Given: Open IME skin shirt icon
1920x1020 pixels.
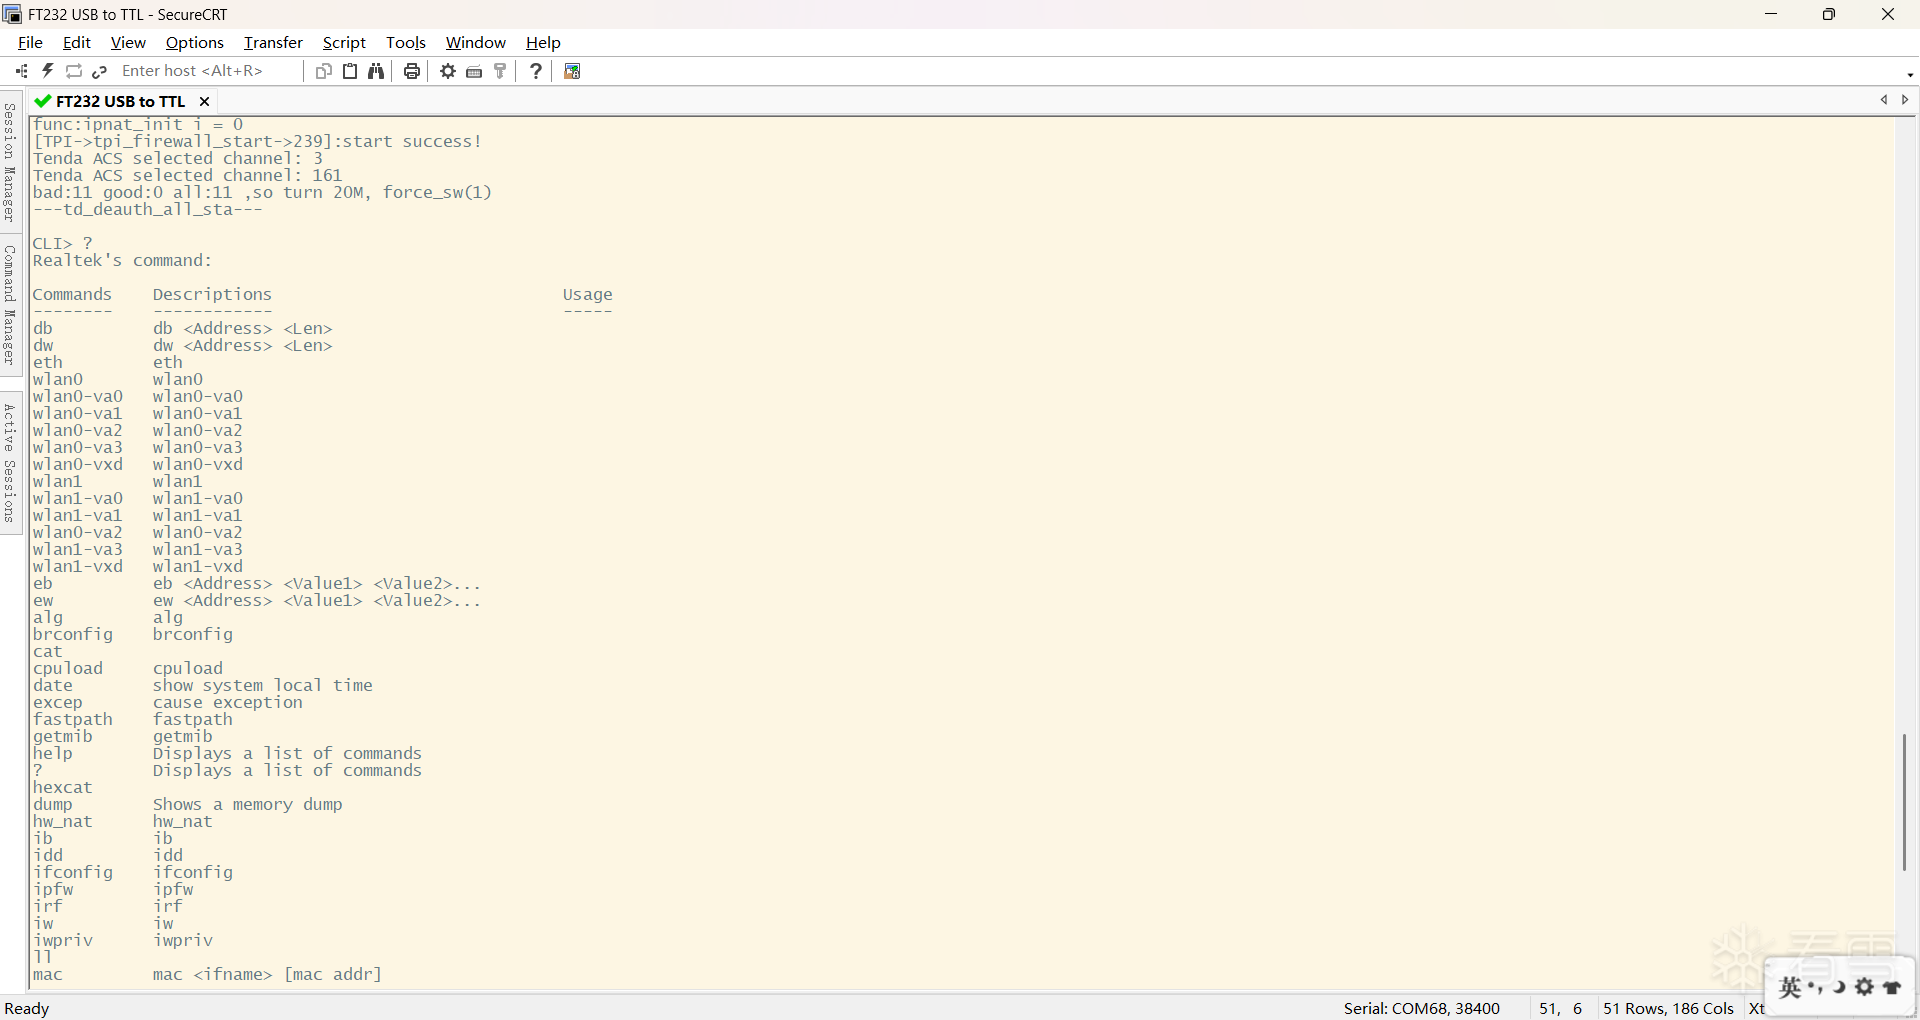Looking at the screenshot, I should pyautogui.click(x=1892, y=988).
